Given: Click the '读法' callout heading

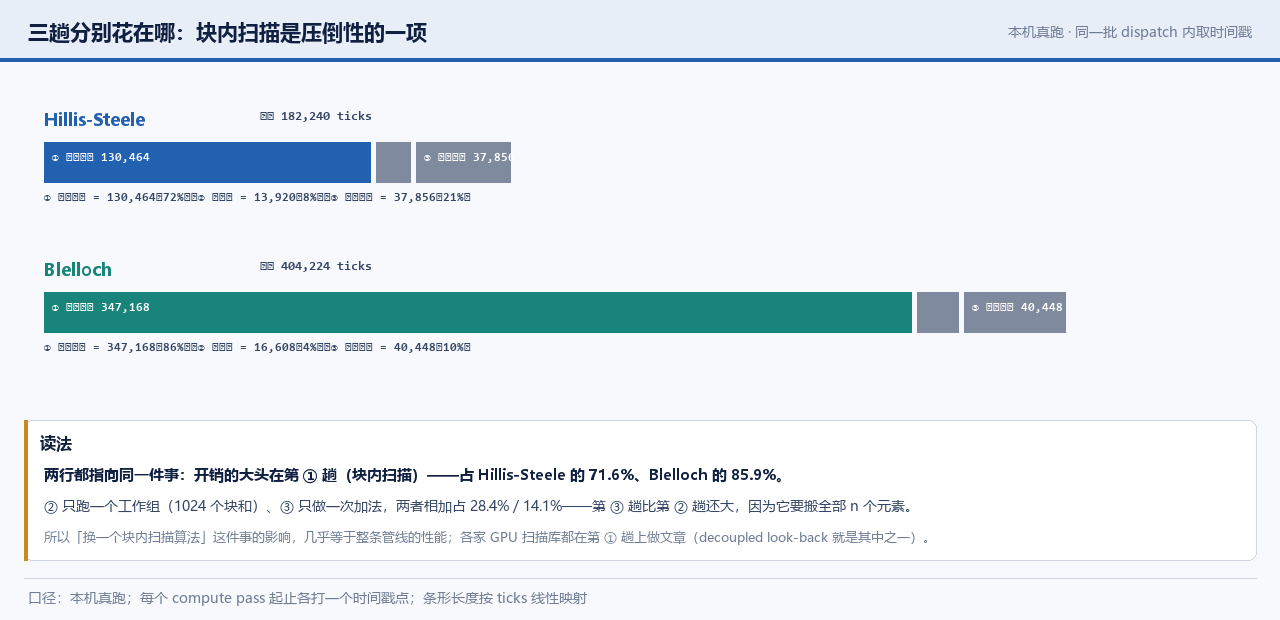Looking at the screenshot, I should pos(56,444).
